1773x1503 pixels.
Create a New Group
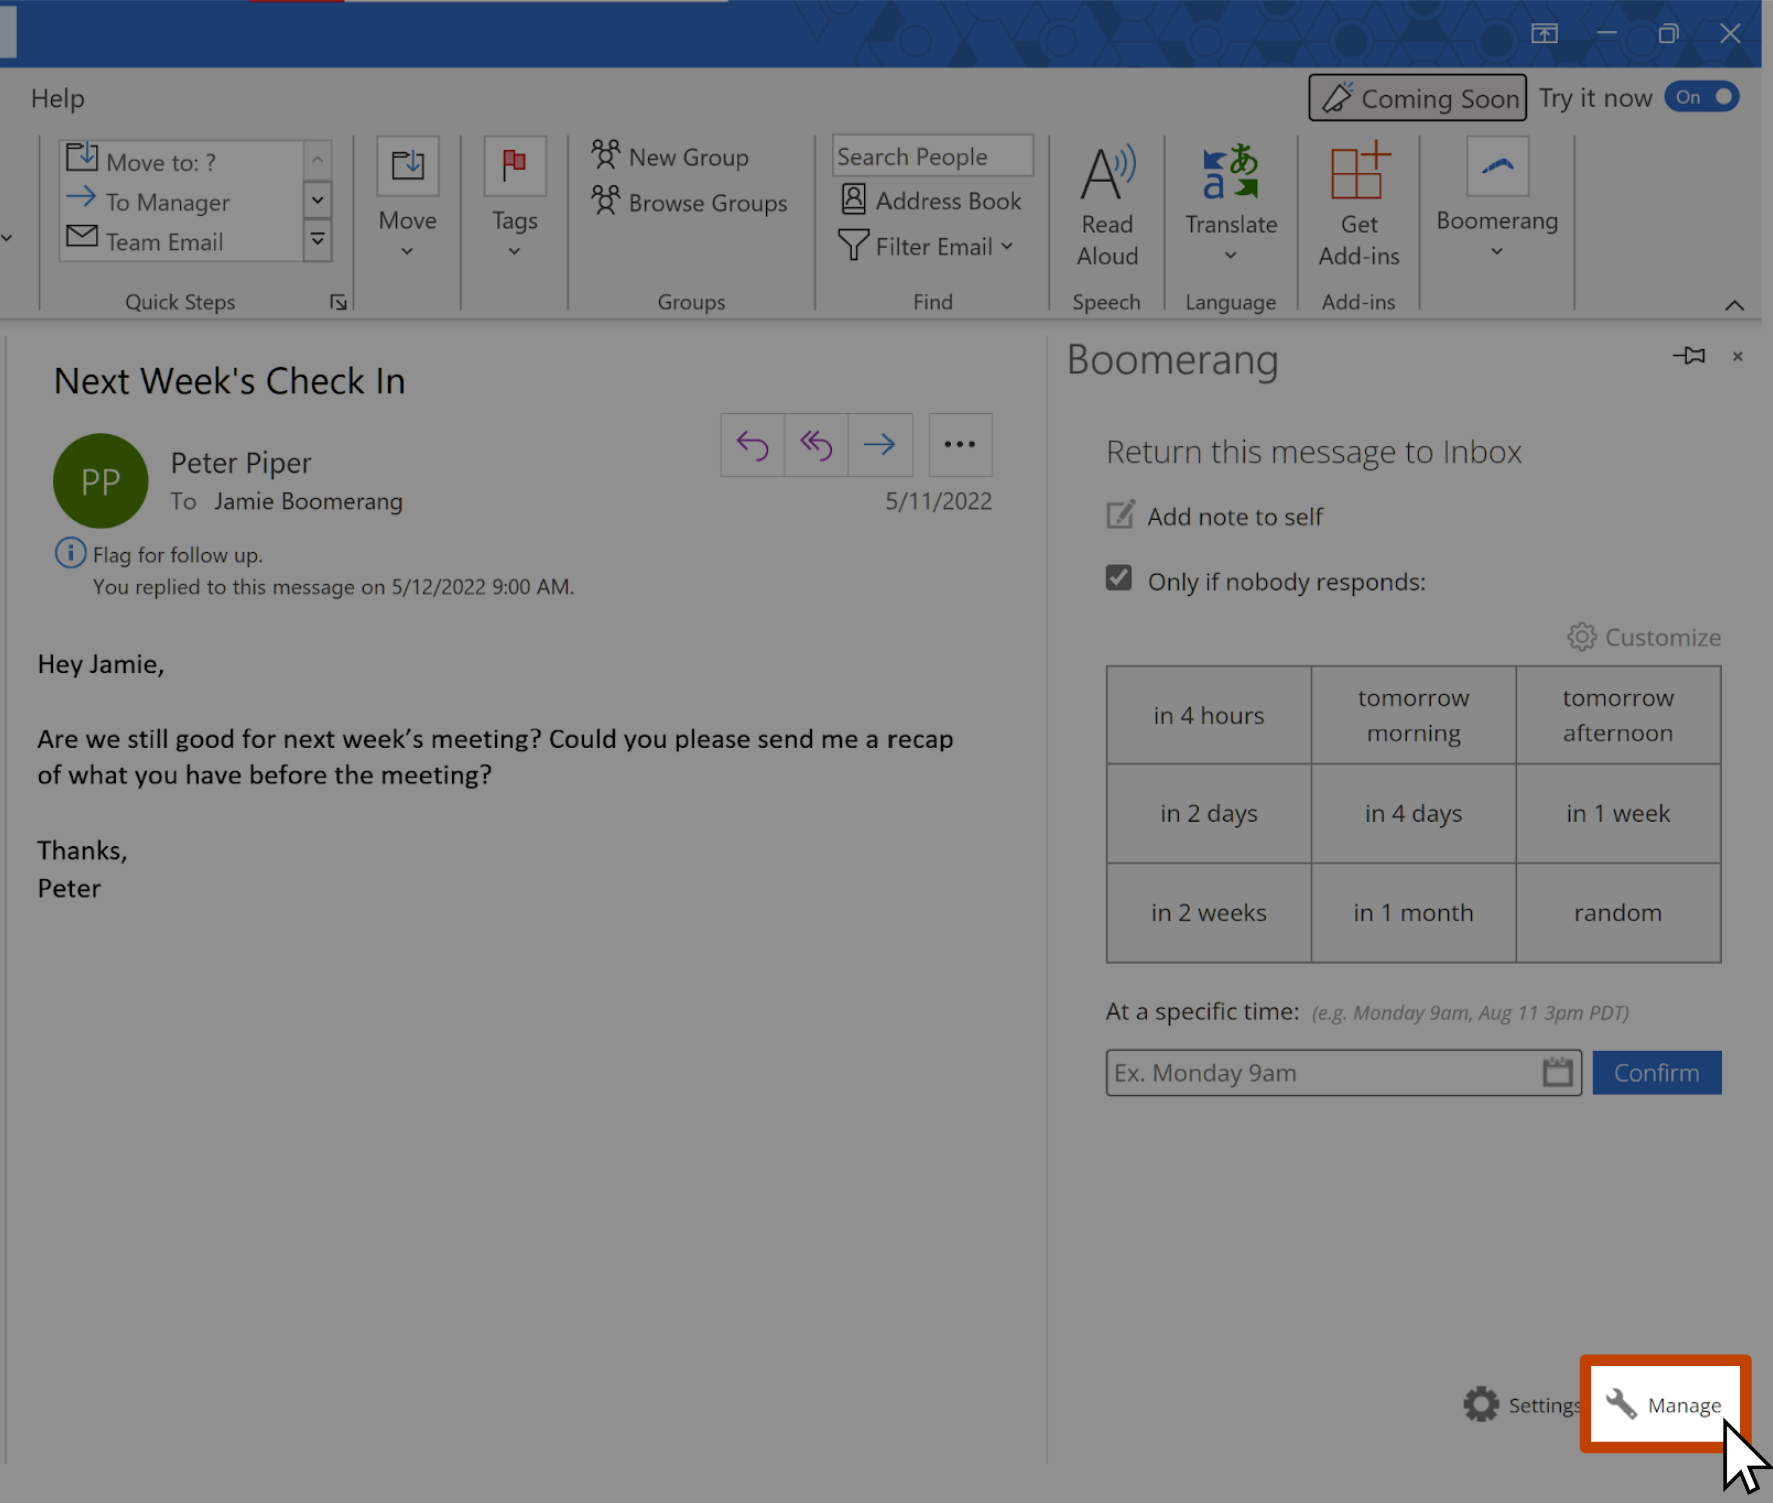pyautogui.click(x=670, y=156)
